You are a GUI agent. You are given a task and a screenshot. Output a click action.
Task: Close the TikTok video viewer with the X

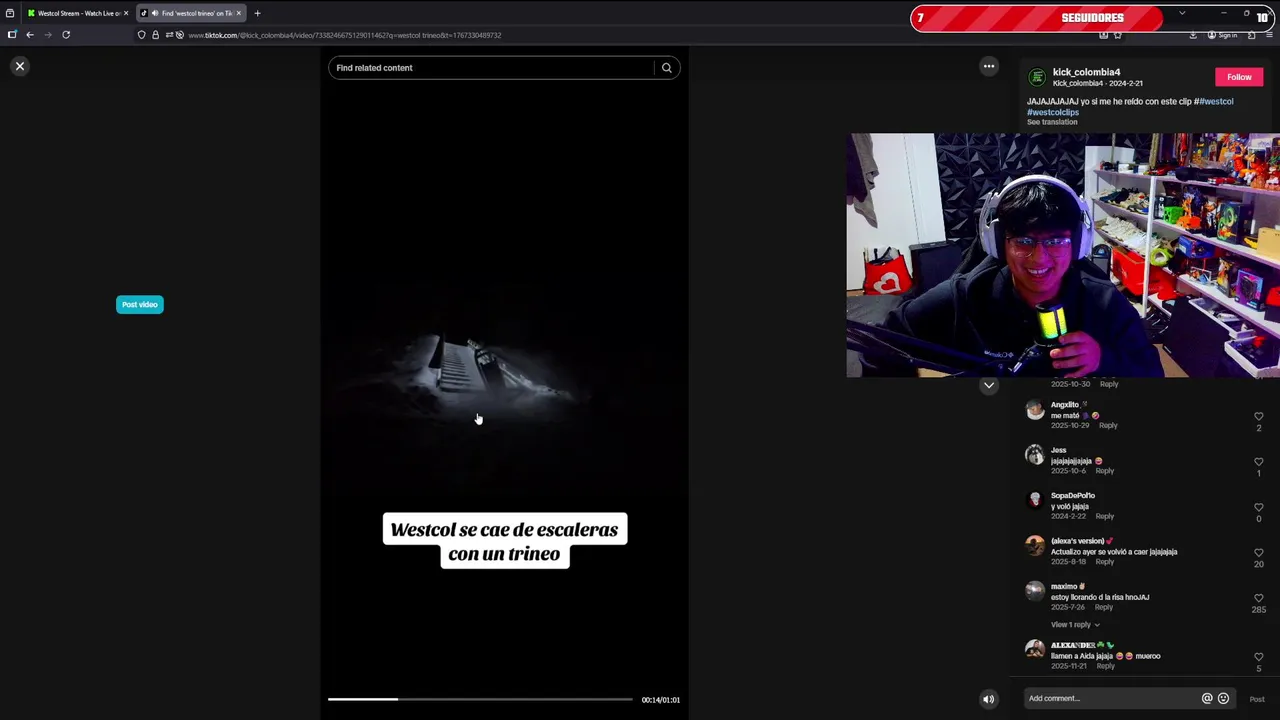pos(20,66)
